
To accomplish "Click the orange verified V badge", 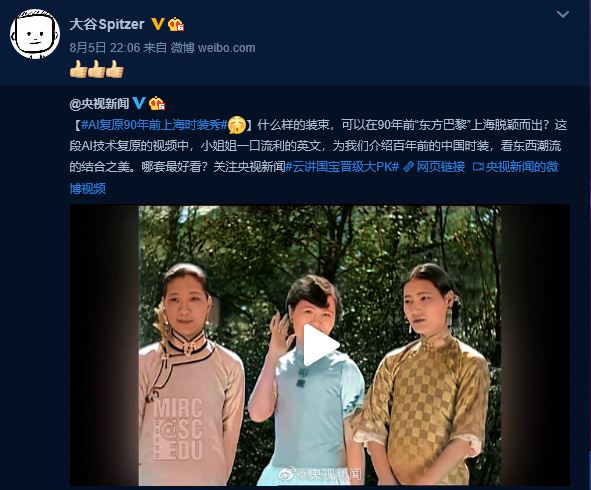I will tap(158, 24).
